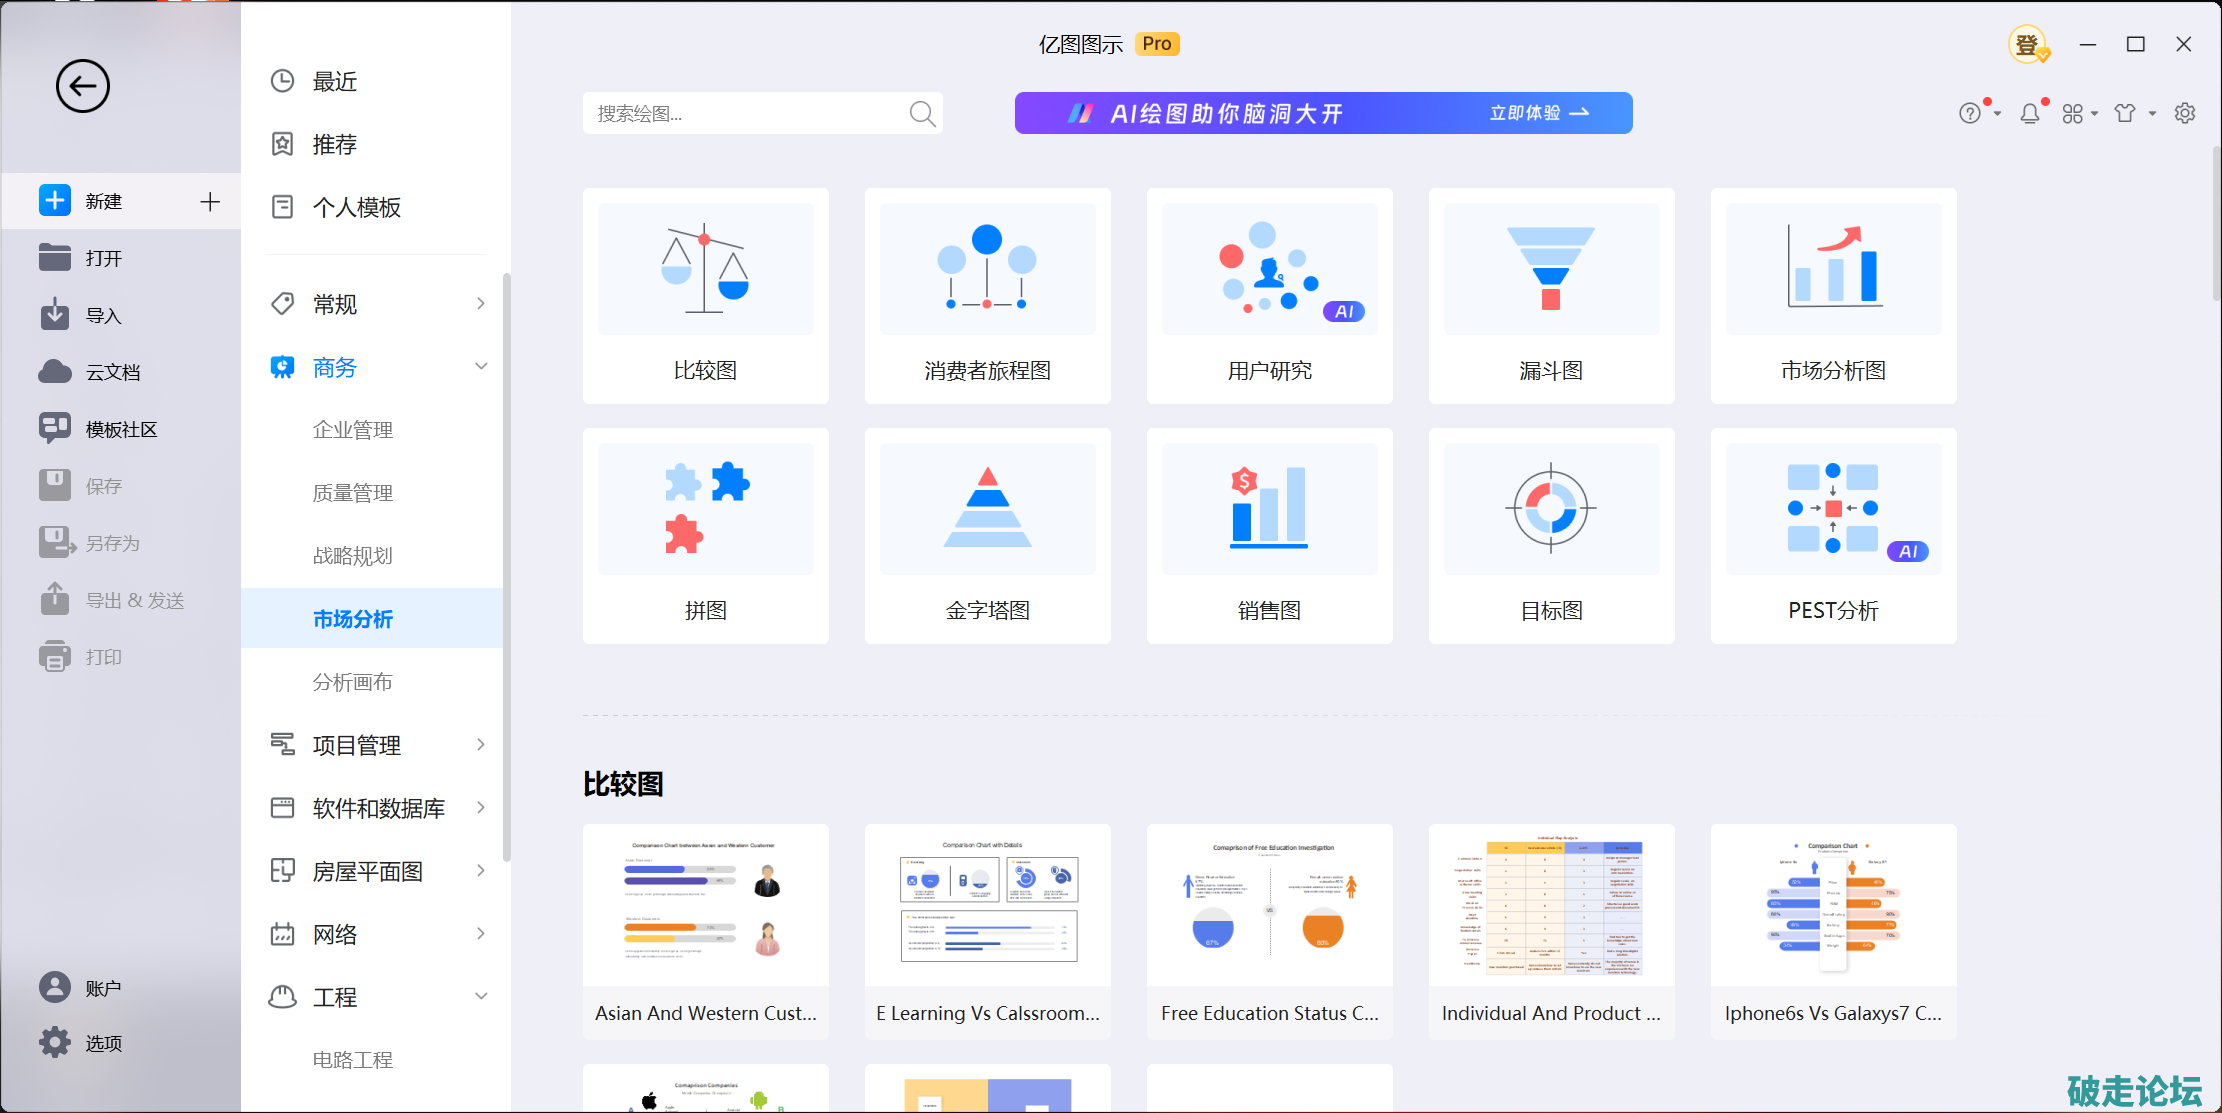Image resolution: width=2222 pixels, height=1113 pixels.
Task: Select 战略规划 in the sidebar
Action: [x=353, y=556]
